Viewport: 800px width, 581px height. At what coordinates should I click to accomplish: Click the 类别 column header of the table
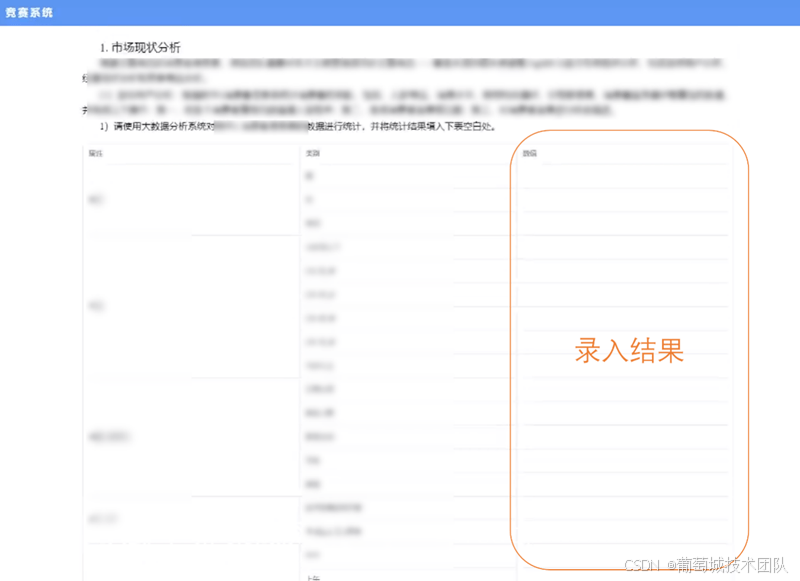(x=312, y=153)
